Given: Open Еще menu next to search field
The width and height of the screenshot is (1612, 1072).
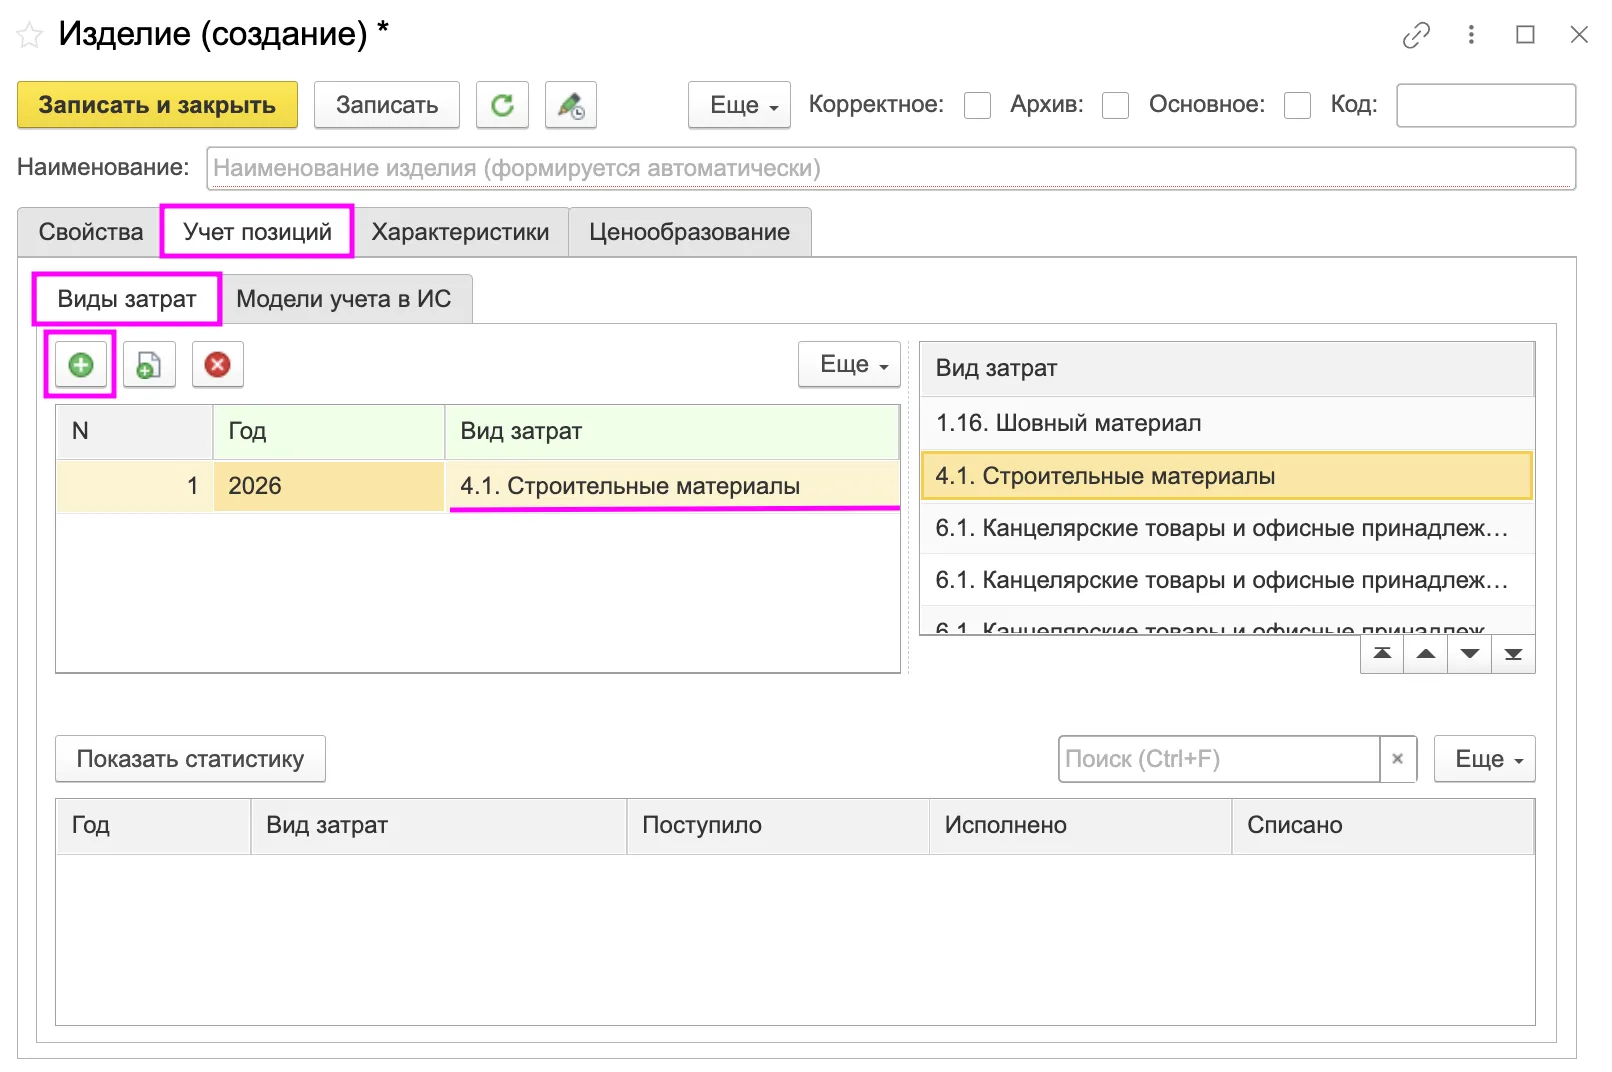Looking at the screenshot, I should pos(1484,759).
